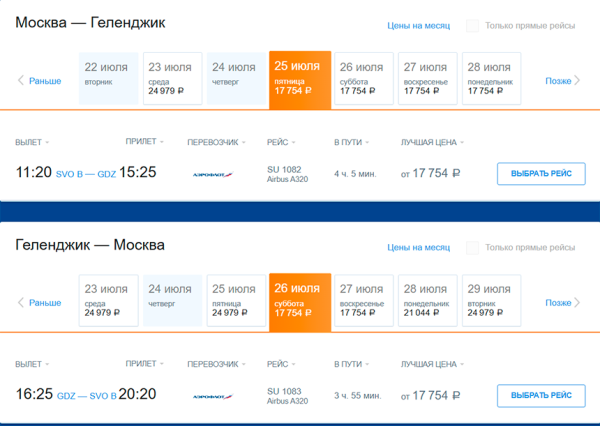Viewport: 600px width, 426px height.
Task: Sort Москва — Геленджик flights by Лучшая цена
Action: click(433, 143)
